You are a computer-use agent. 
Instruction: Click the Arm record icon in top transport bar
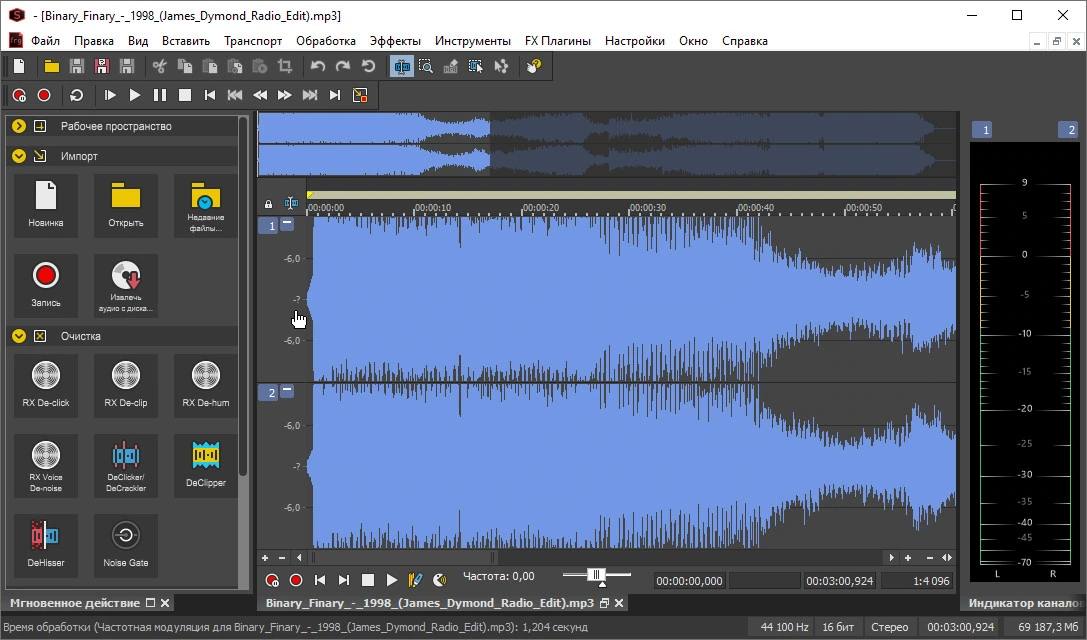click(19, 95)
